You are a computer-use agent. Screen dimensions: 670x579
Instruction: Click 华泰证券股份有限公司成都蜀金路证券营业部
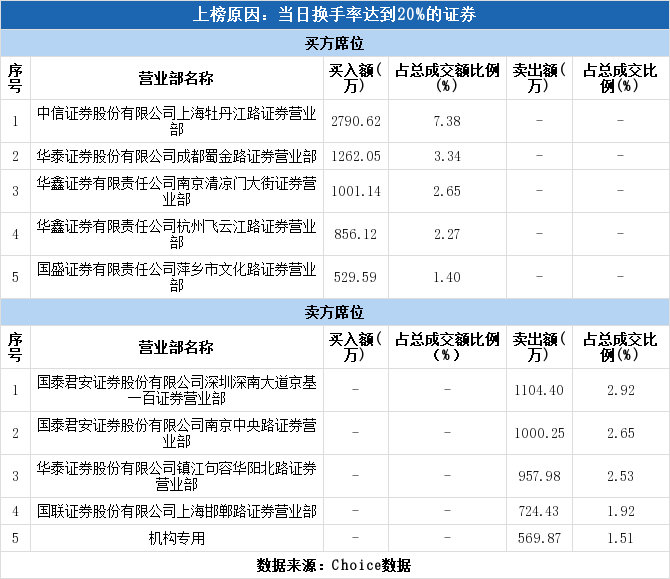click(176, 156)
